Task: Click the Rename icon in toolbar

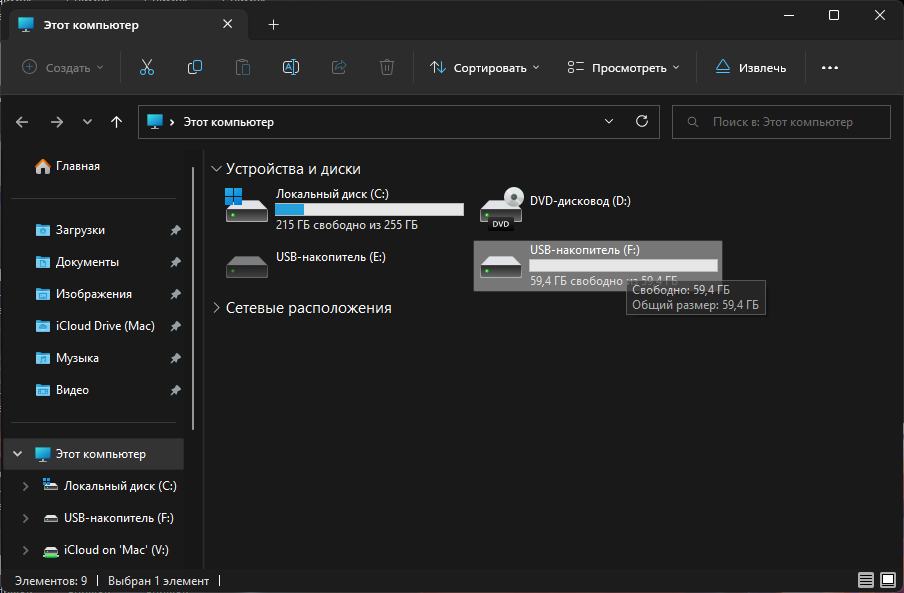Action: [291, 67]
